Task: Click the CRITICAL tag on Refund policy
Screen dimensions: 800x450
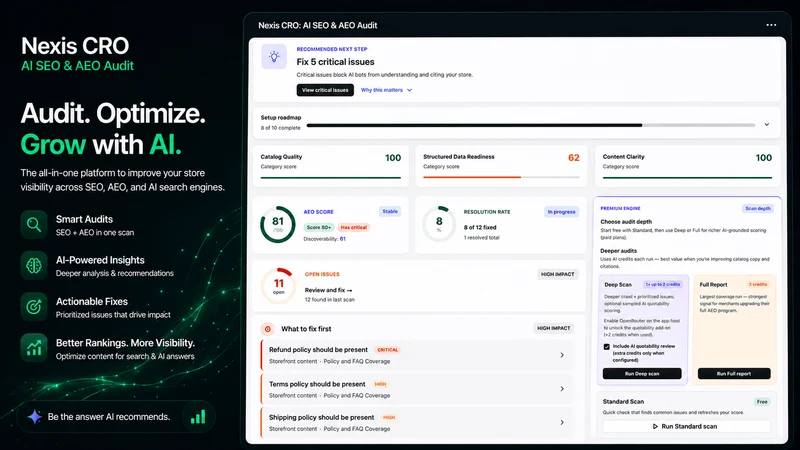Action: click(387, 350)
